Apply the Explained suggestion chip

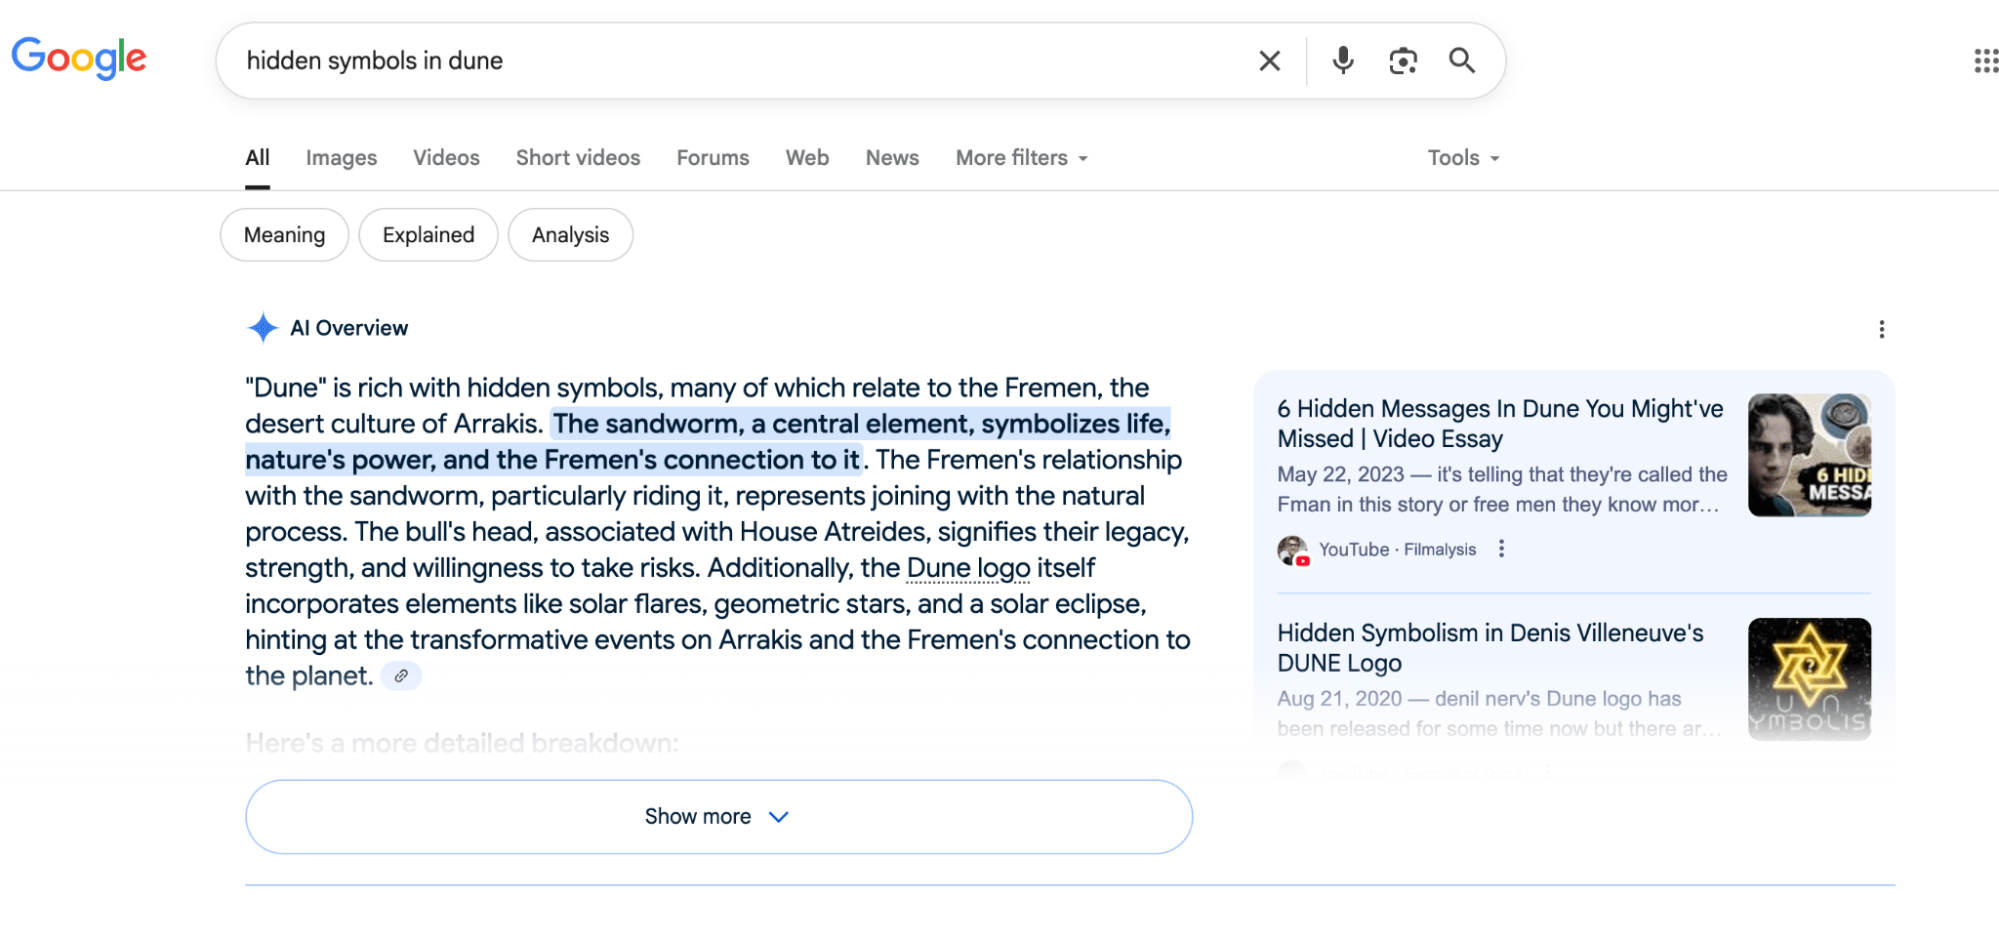click(428, 235)
